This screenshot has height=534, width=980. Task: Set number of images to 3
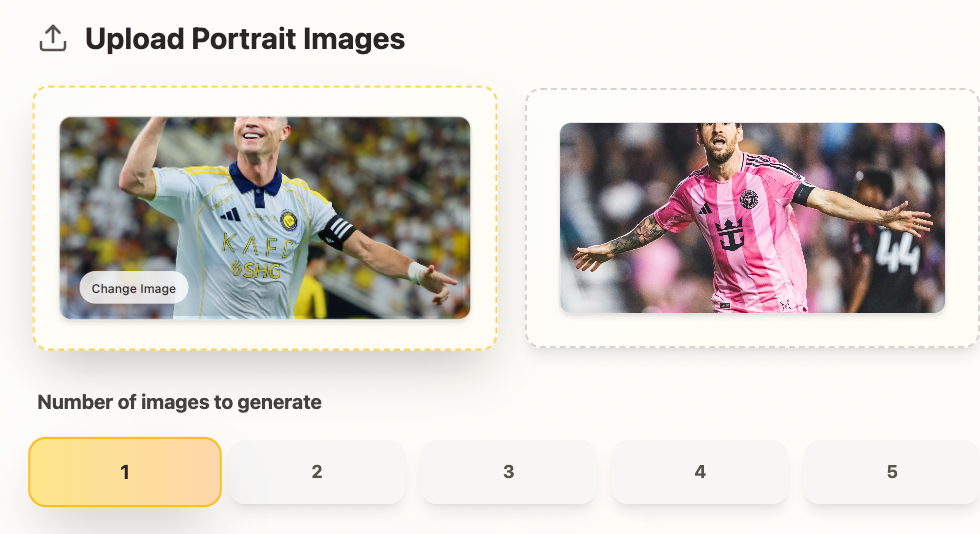(x=509, y=471)
